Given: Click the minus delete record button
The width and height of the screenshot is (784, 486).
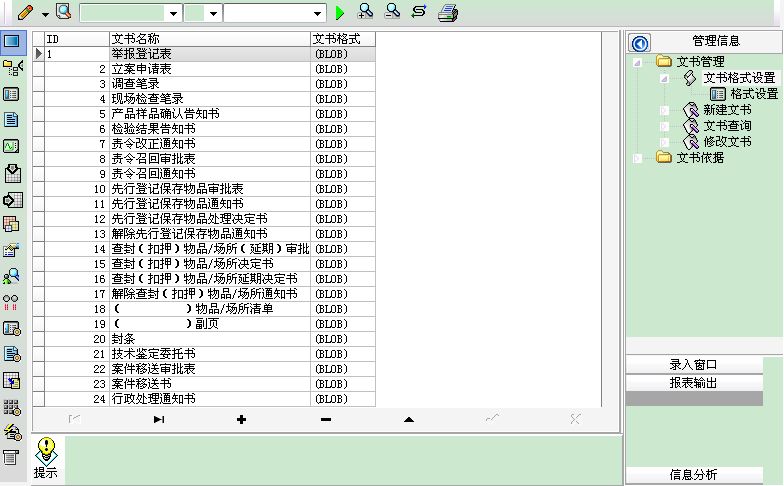Looking at the screenshot, I should point(326,420).
